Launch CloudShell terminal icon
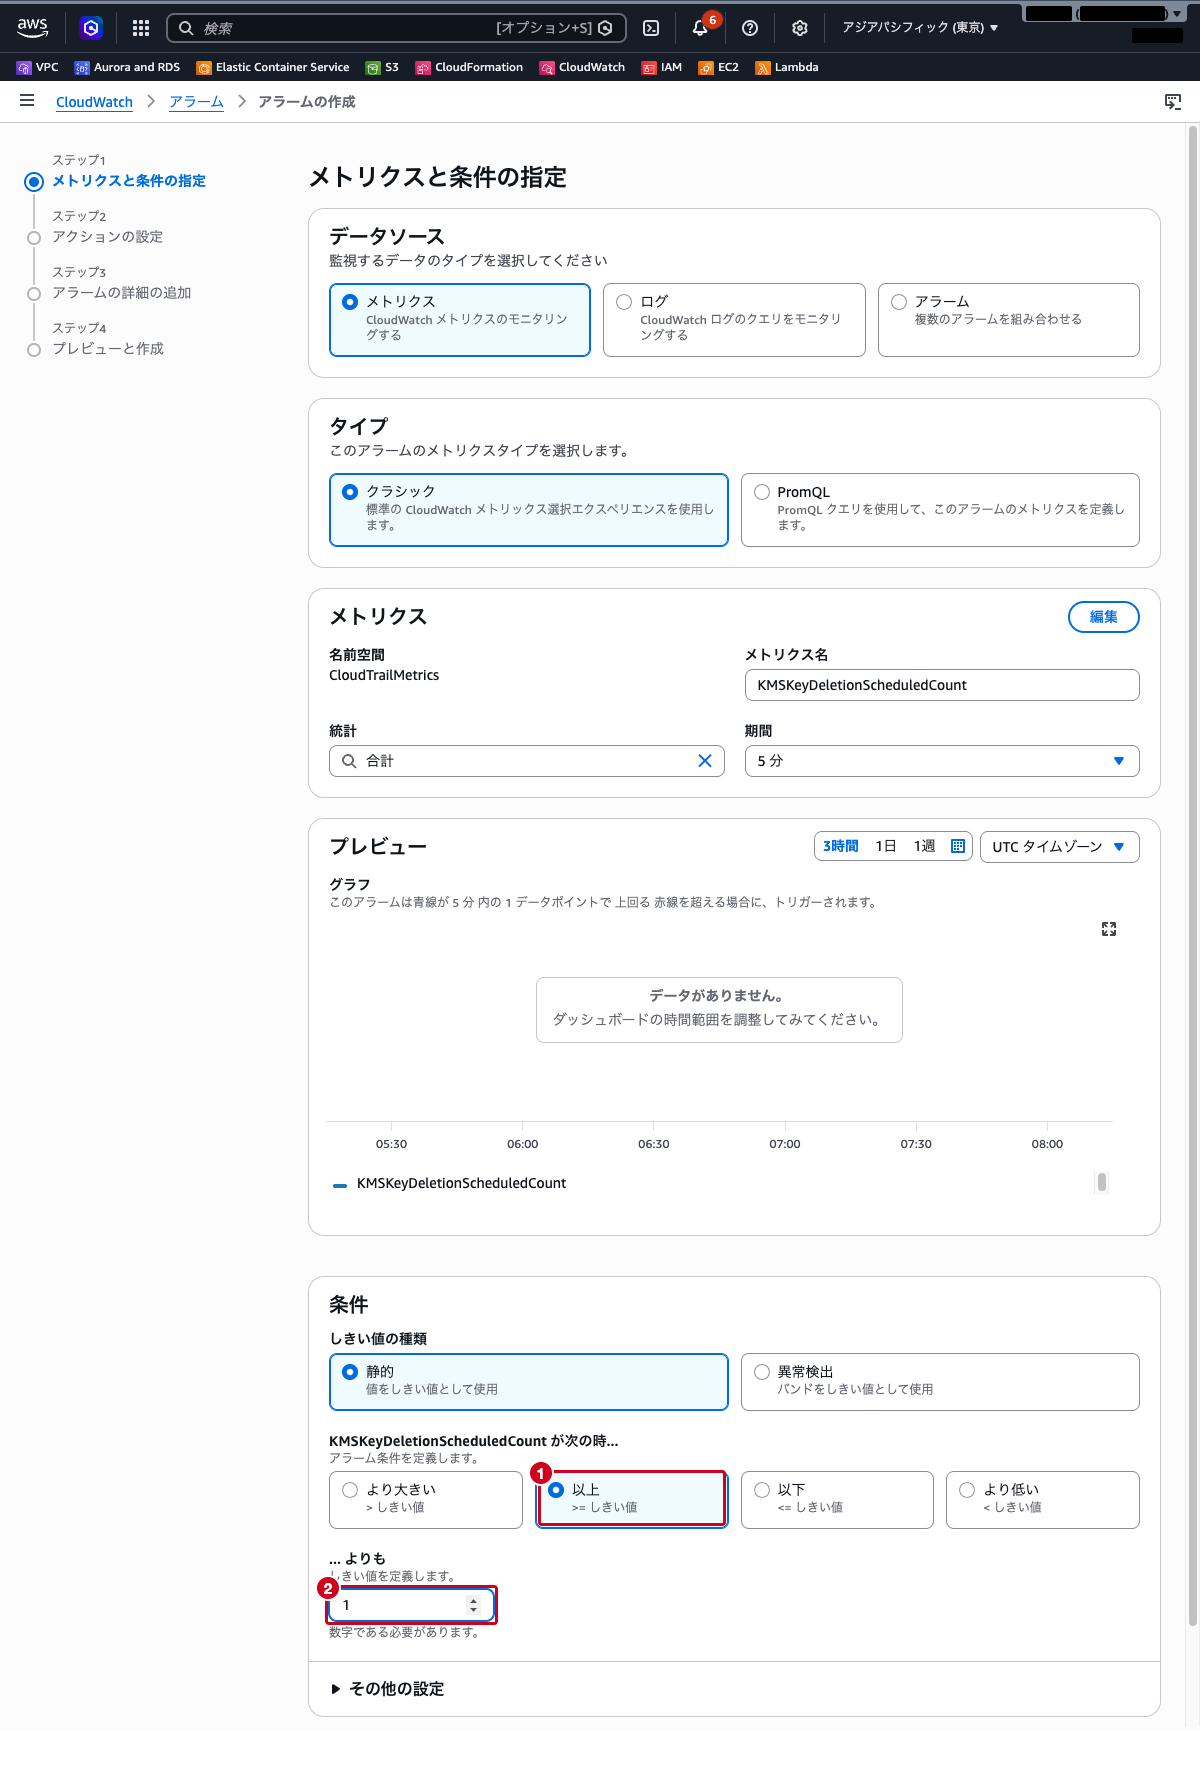 pos(651,28)
